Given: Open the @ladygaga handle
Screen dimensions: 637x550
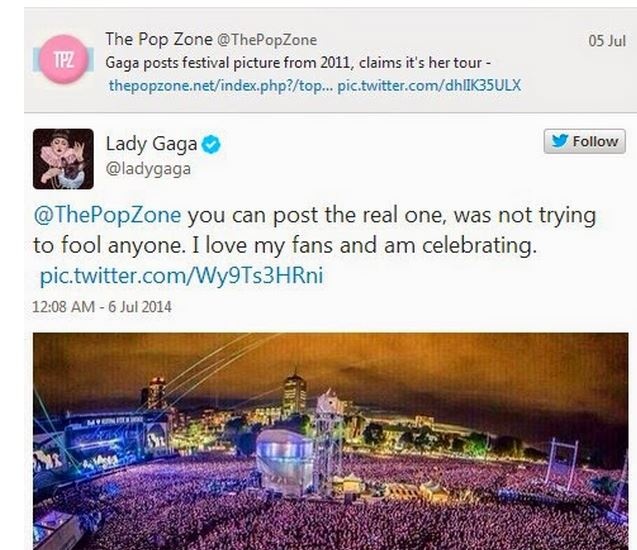Looking at the screenshot, I should pyautogui.click(x=148, y=169).
